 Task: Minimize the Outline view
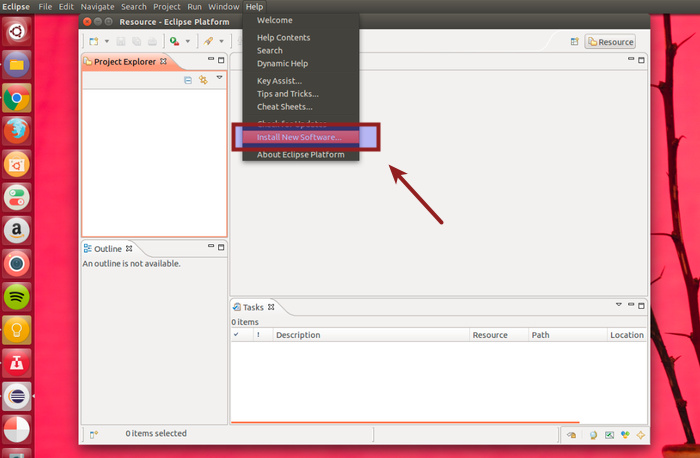point(211,246)
